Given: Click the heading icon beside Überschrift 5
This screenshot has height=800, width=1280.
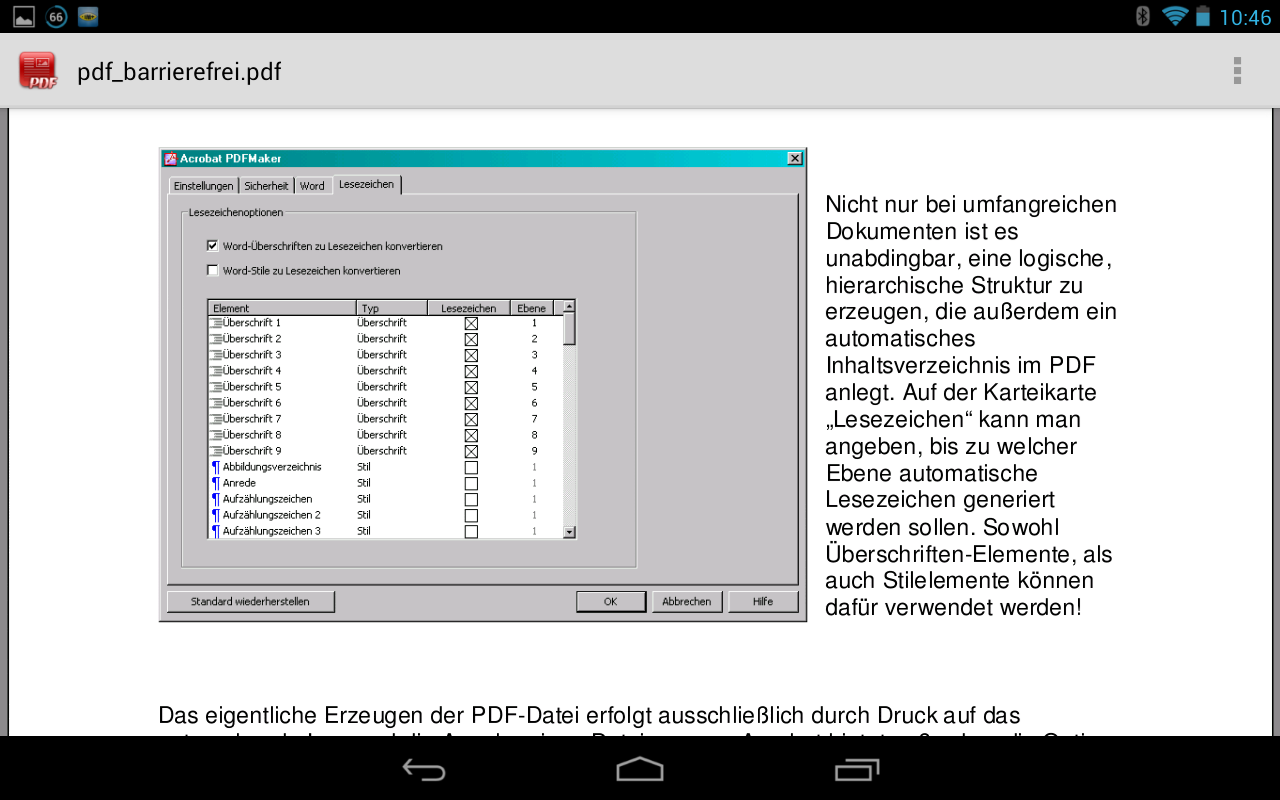Looking at the screenshot, I should (x=215, y=387).
